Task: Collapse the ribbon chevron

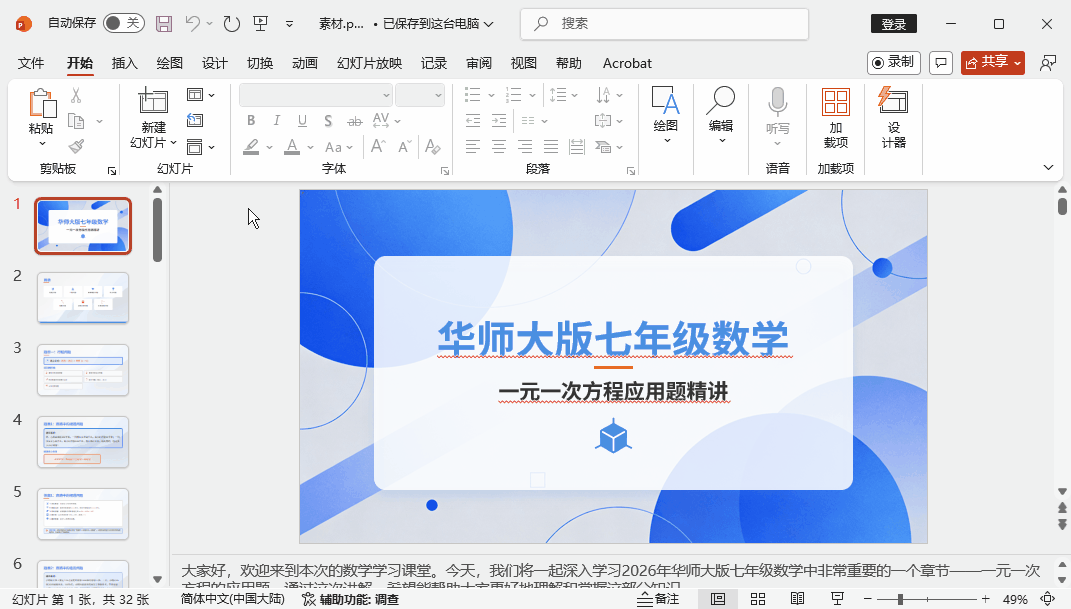Action: click(1048, 167)
